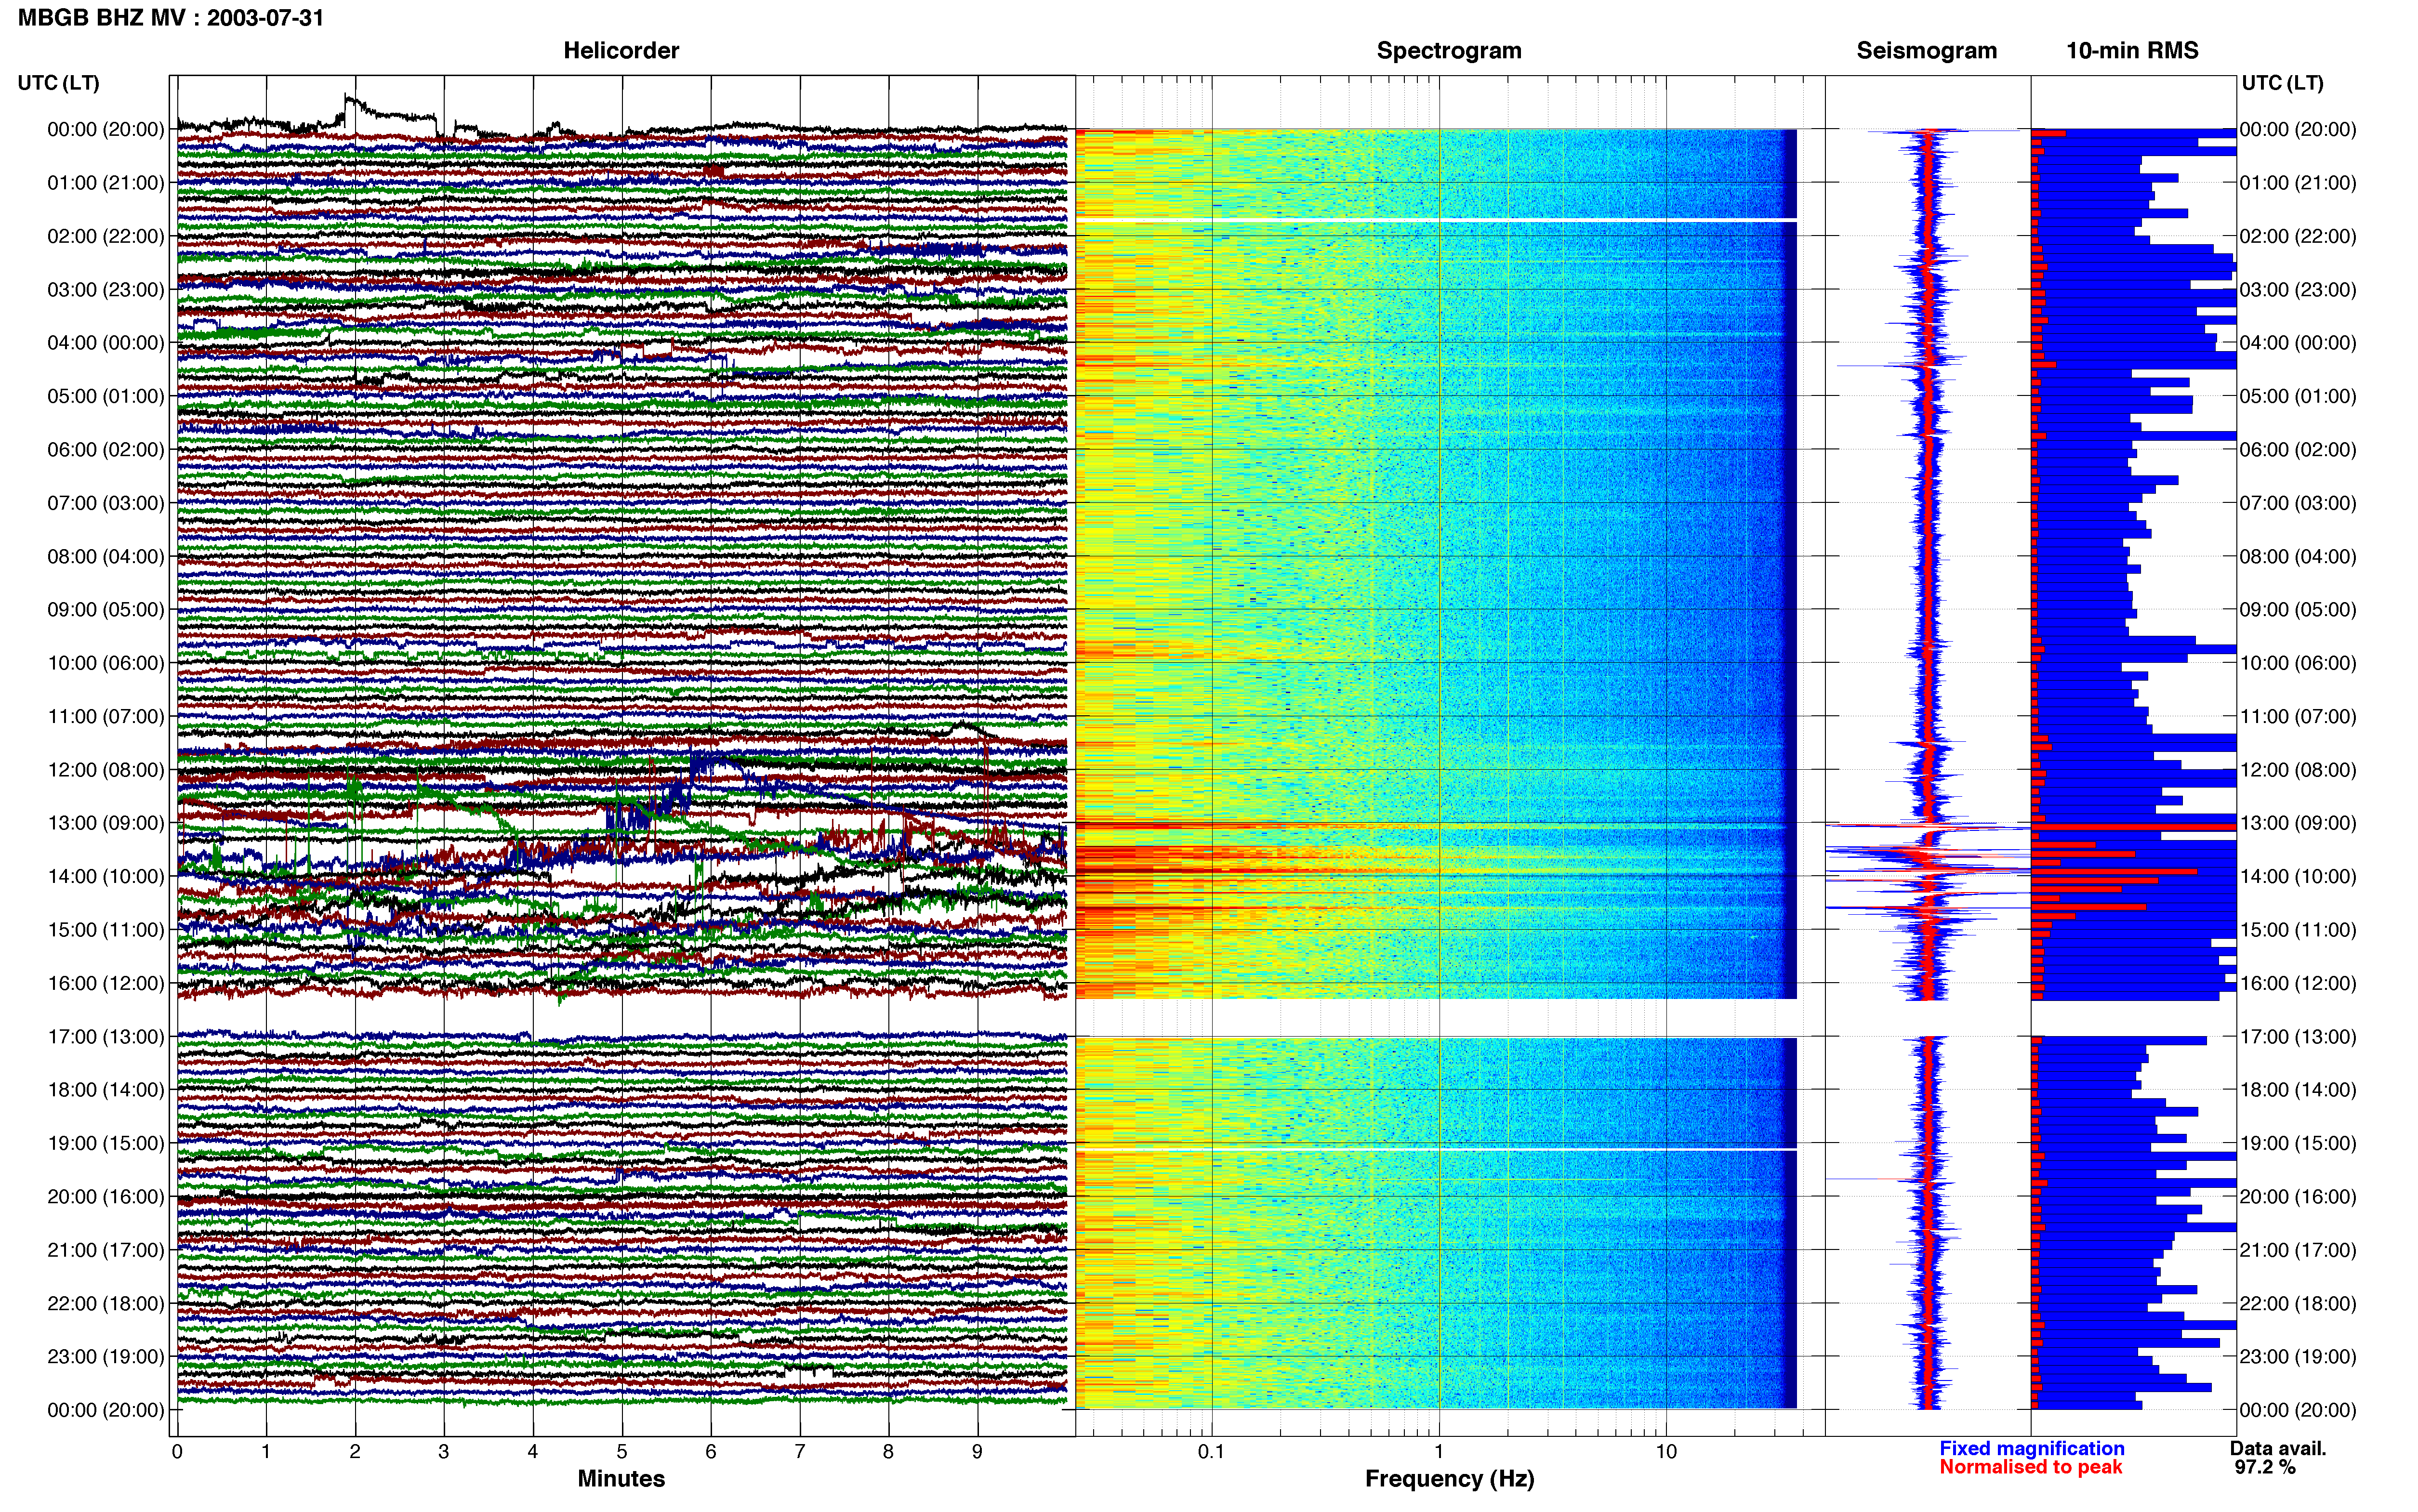Click the '10-min RMS' panel heading
This screenshot has height=1512, width=2418.
coord(2132,51)
